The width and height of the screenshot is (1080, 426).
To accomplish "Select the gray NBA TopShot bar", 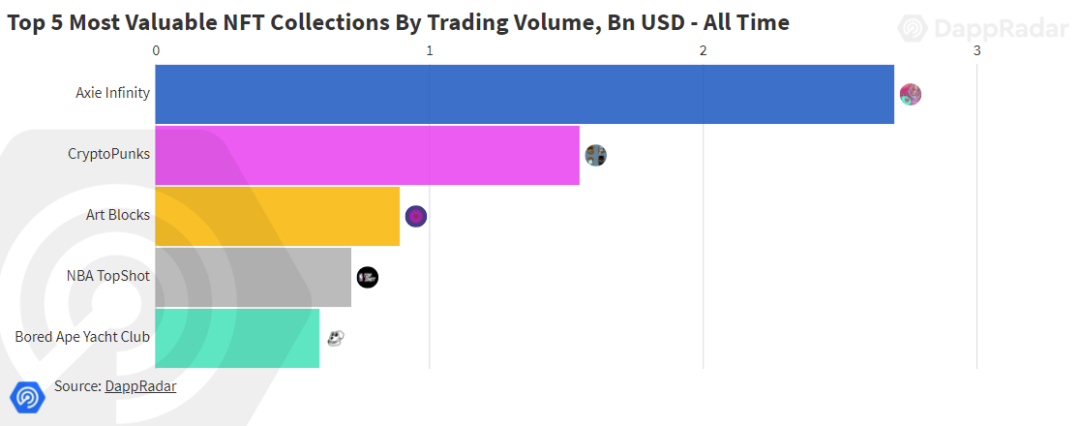I will click(x=253, y=277).
